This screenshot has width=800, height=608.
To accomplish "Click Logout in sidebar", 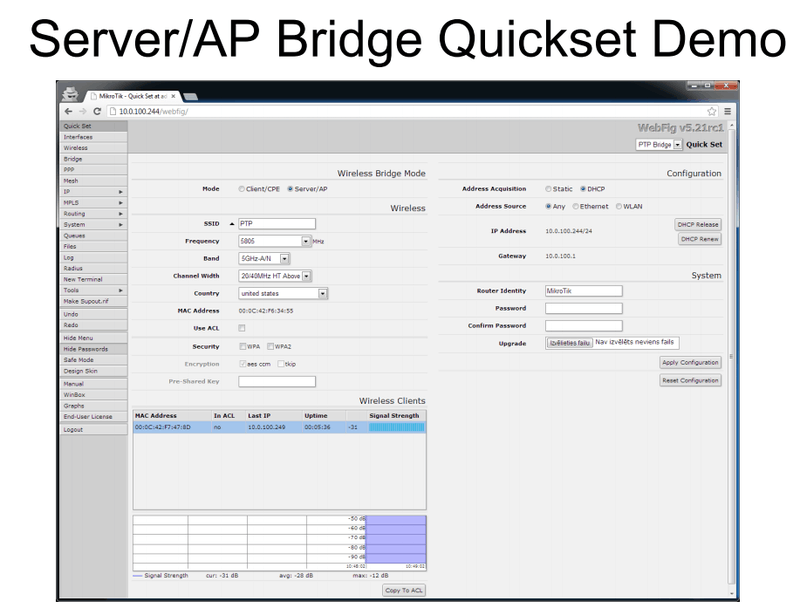I will click(93, 430).
